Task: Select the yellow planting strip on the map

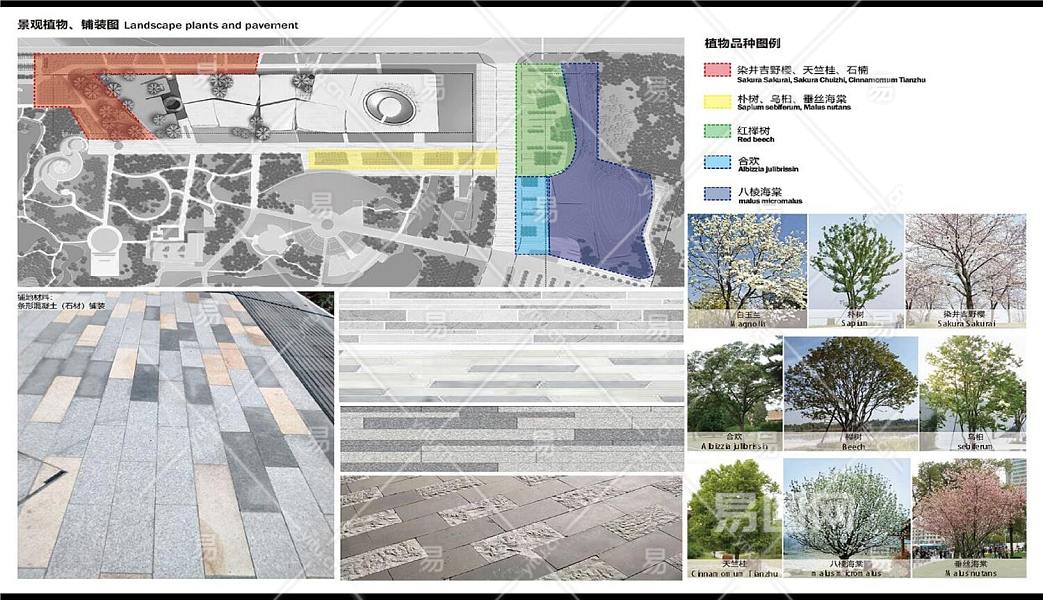Action: [x=403, y=158]
